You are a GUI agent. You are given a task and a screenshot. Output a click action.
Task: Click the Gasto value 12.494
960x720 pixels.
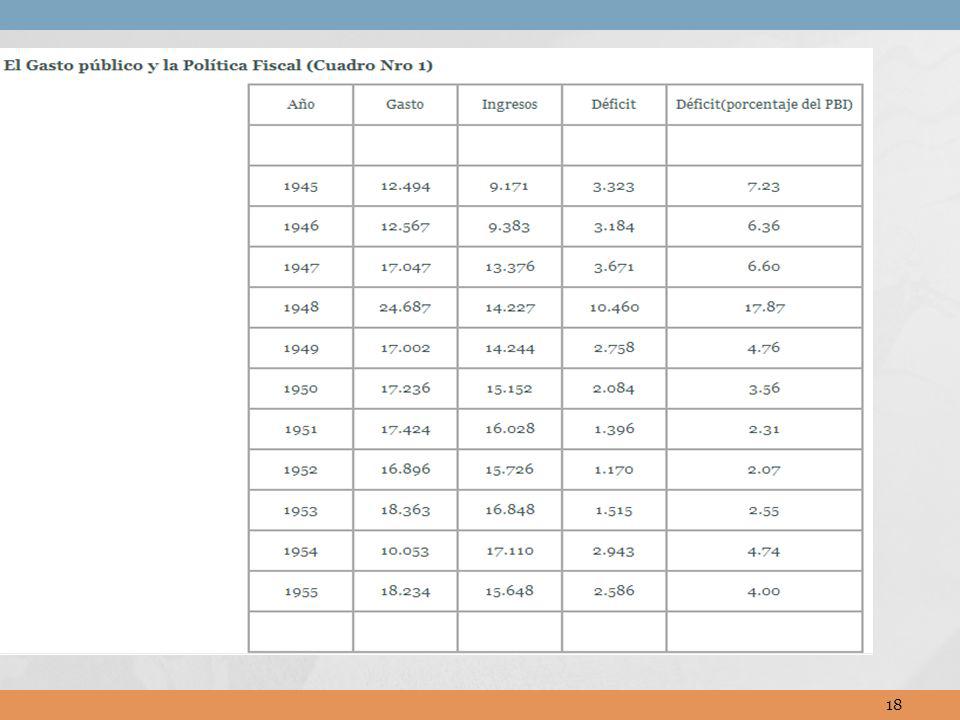click(x=405, y=186)
